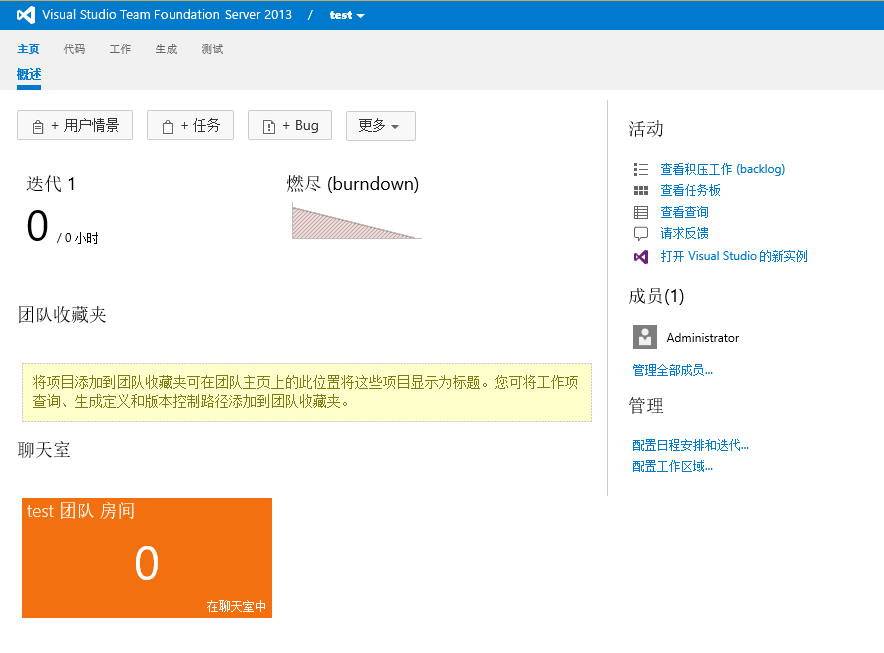Click the burndown chart thumbnail
Image resolution: width=884 pixels, height=653 pixels.
click(x=356, y=222)
